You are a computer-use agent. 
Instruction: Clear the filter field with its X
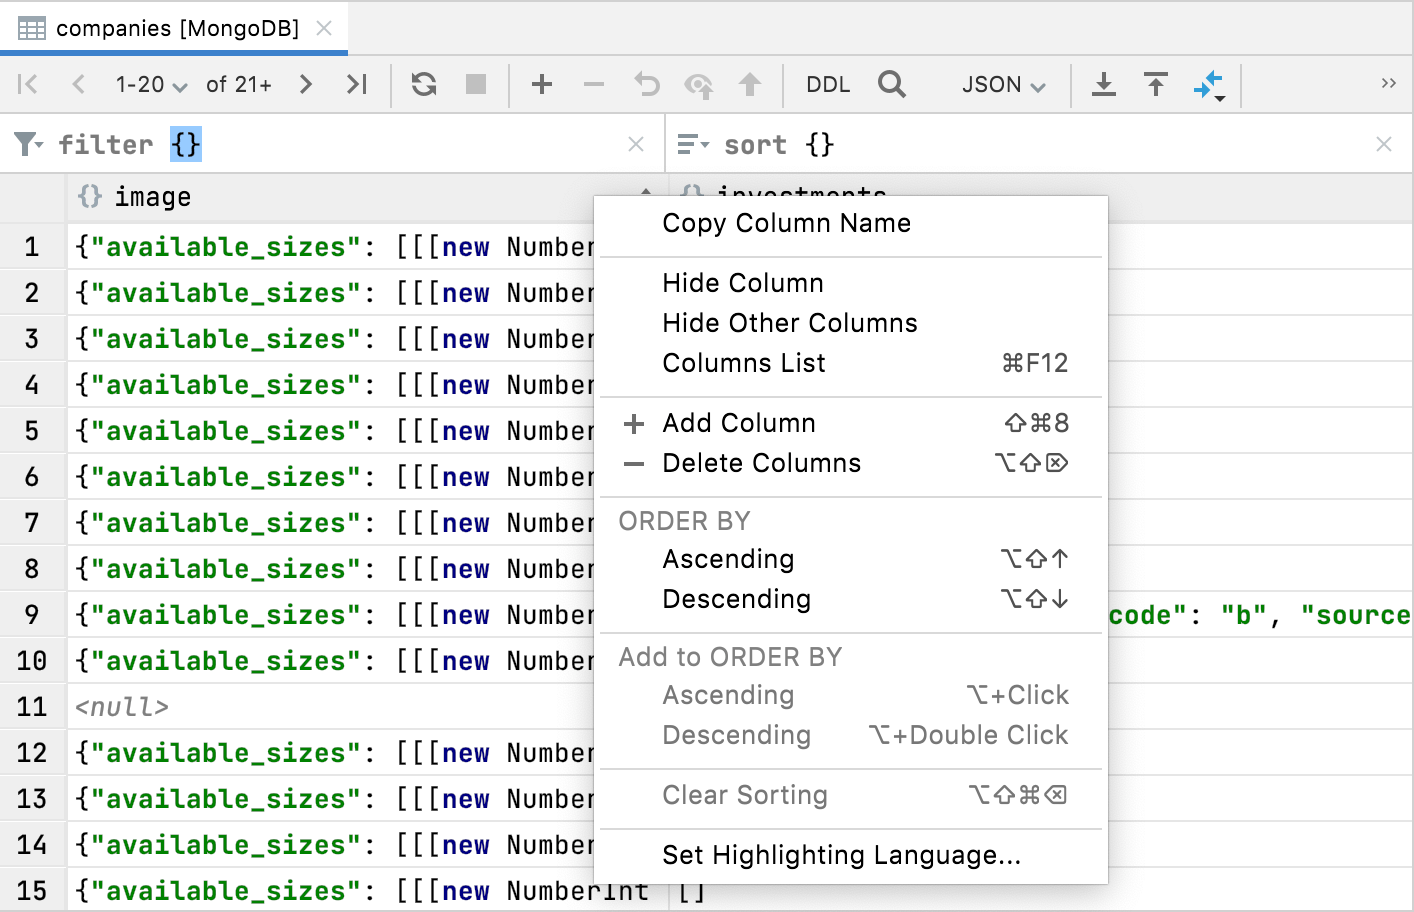pyautogui.click(x=636, y=143)
